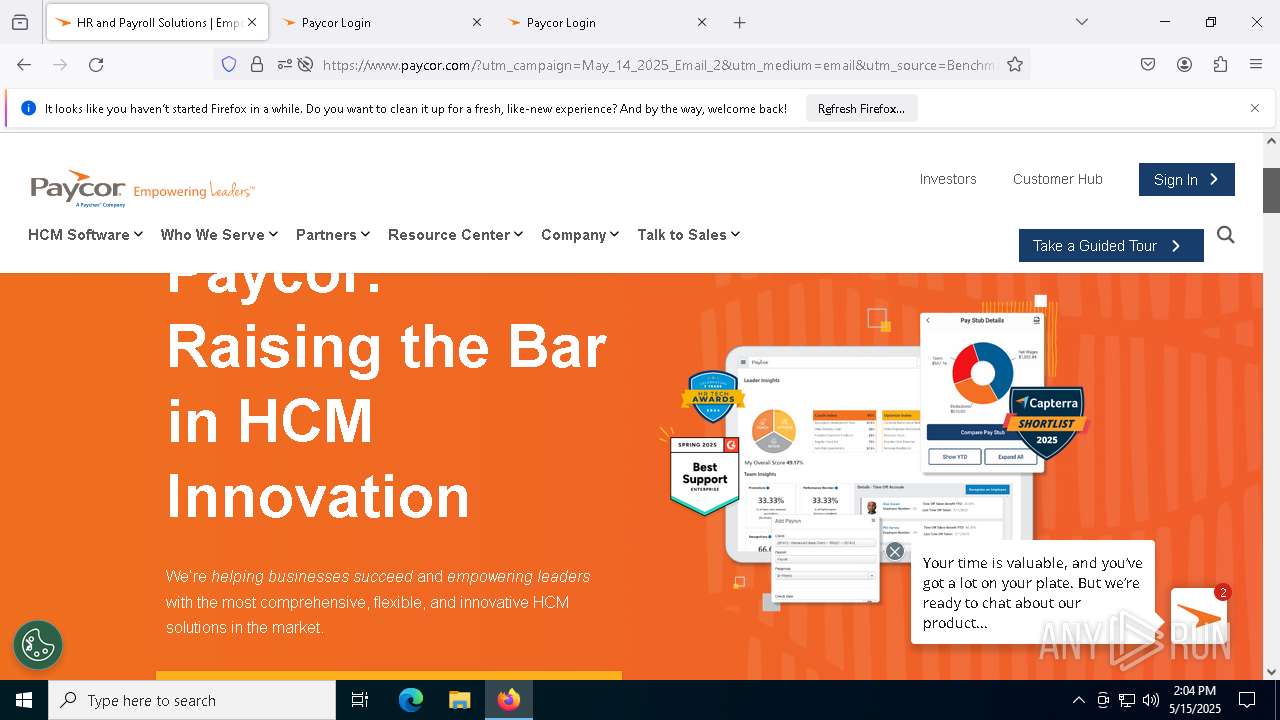This screenshot has height=720, width=1280.
Task: Expand the HCM Software menu
Action: pos(85,234)
